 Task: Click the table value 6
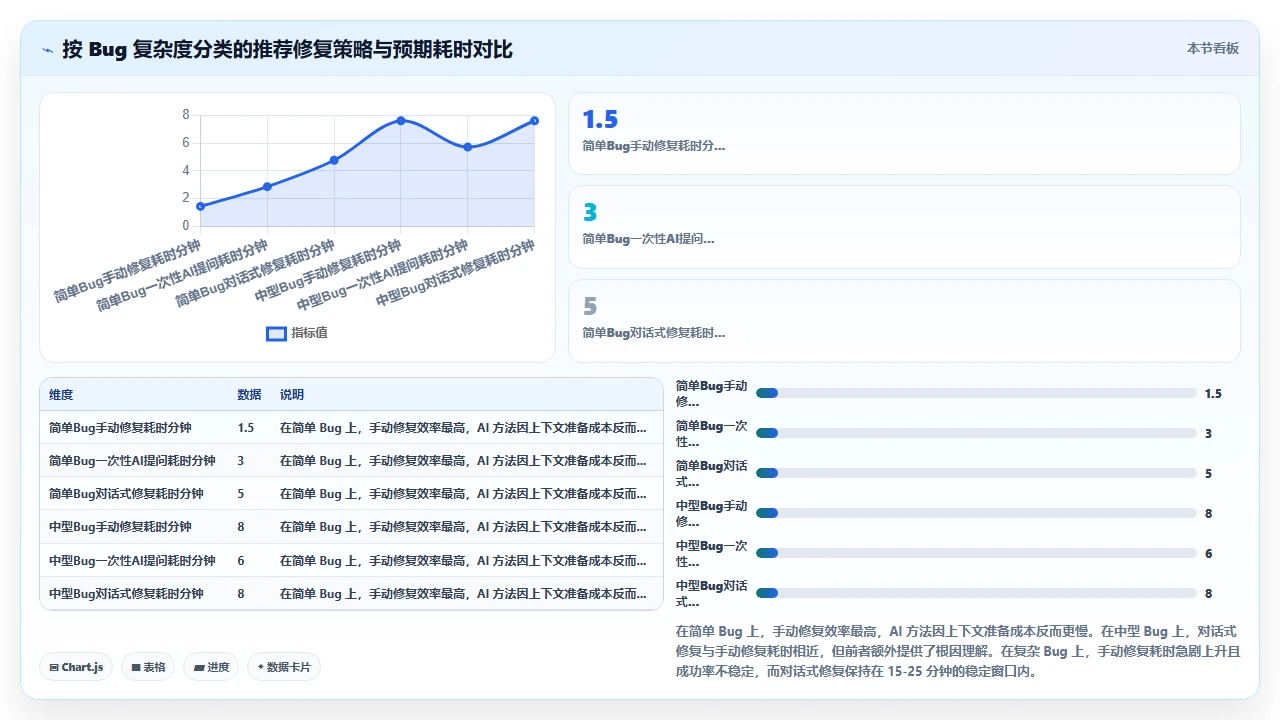click(x=241, y=561)
